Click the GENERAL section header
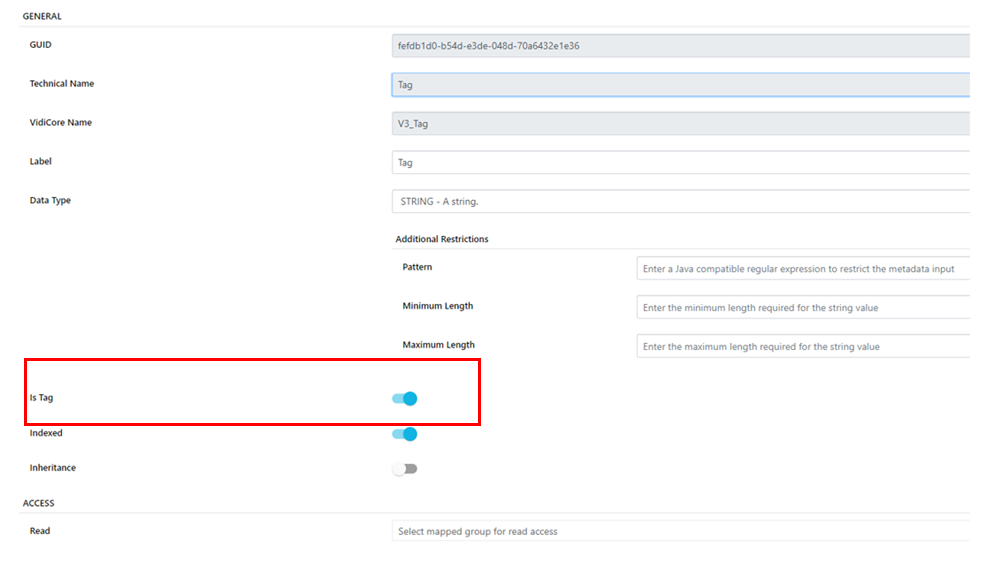The width and height of the screenshot is (1000, 570). tap(42, 17)
